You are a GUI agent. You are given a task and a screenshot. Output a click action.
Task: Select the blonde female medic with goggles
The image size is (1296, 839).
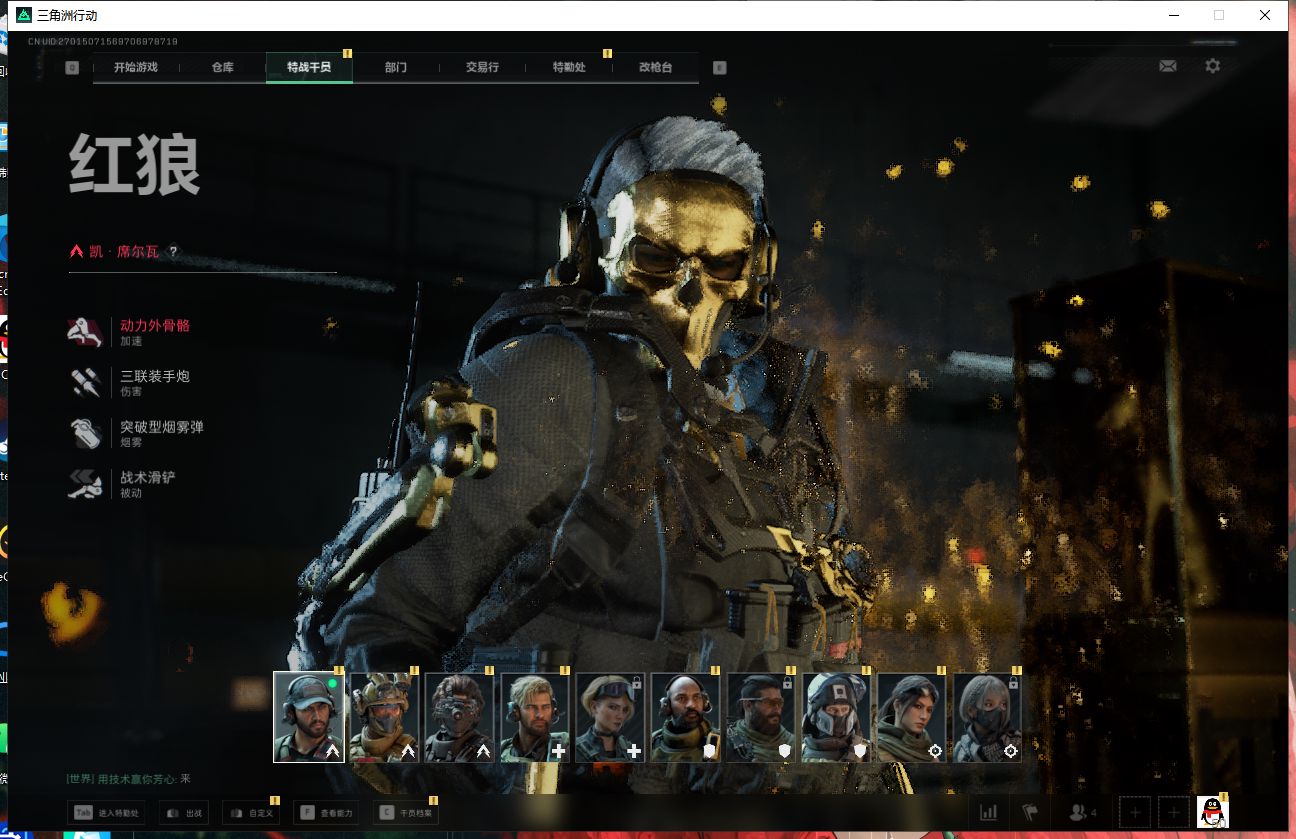[610, 717]
